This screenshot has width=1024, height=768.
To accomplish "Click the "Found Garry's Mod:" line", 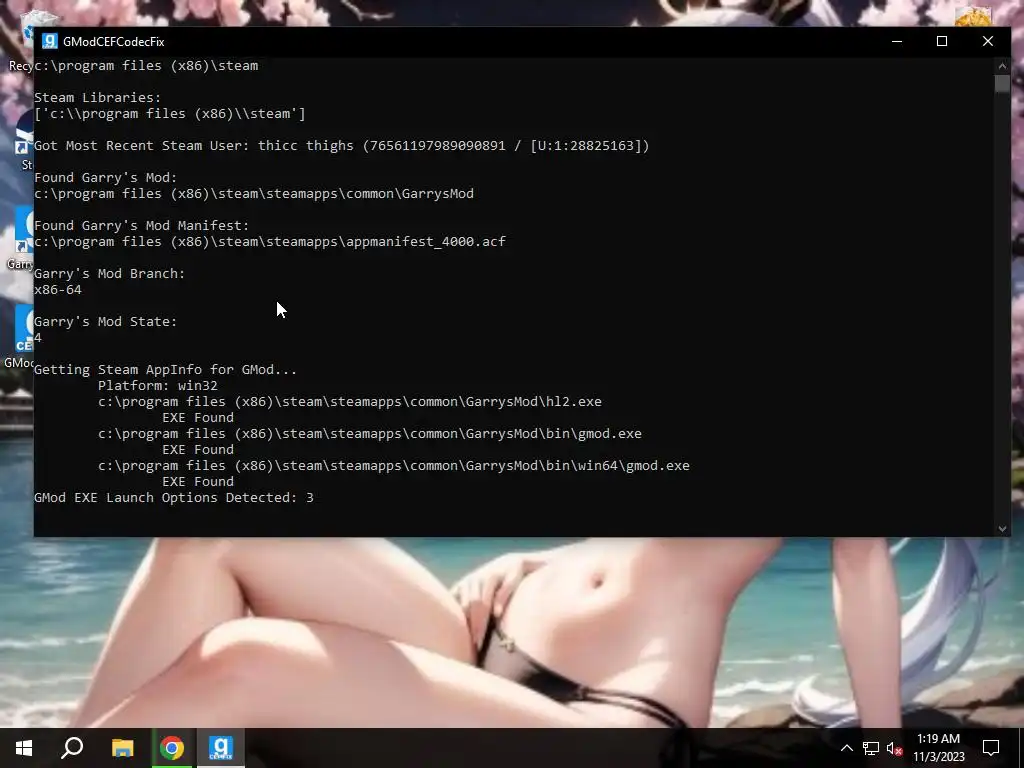I will (105, 178).
